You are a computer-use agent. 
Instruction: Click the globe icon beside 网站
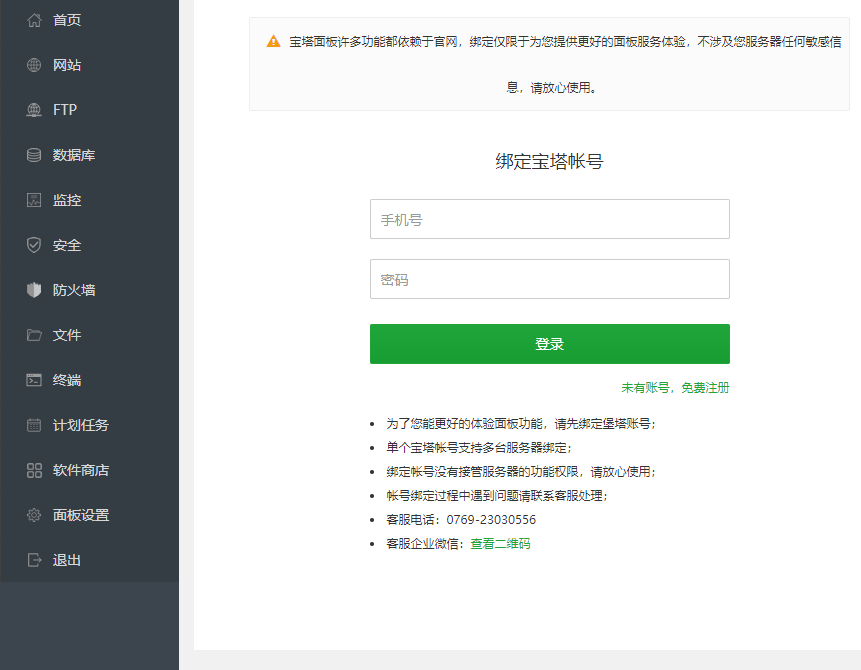tap(34, 65)
